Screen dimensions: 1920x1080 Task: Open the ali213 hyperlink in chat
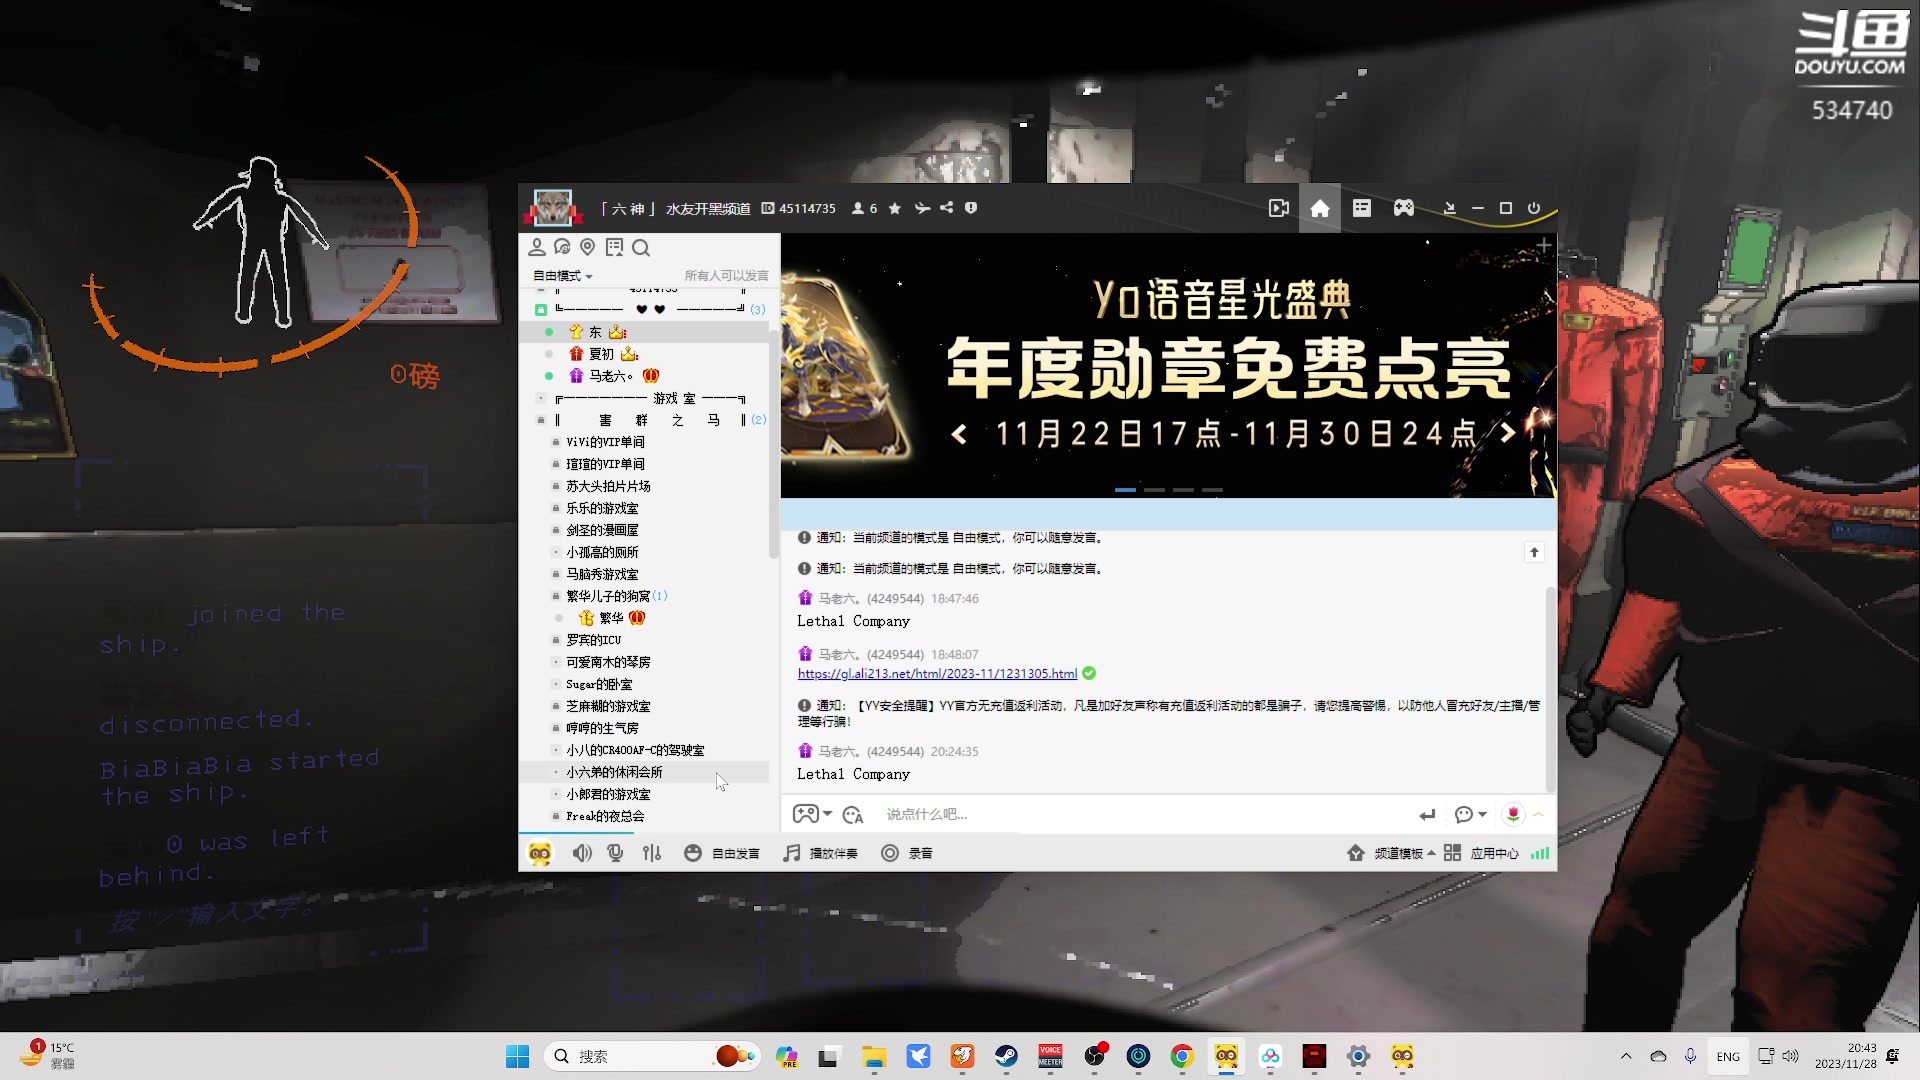pos(937,674)
